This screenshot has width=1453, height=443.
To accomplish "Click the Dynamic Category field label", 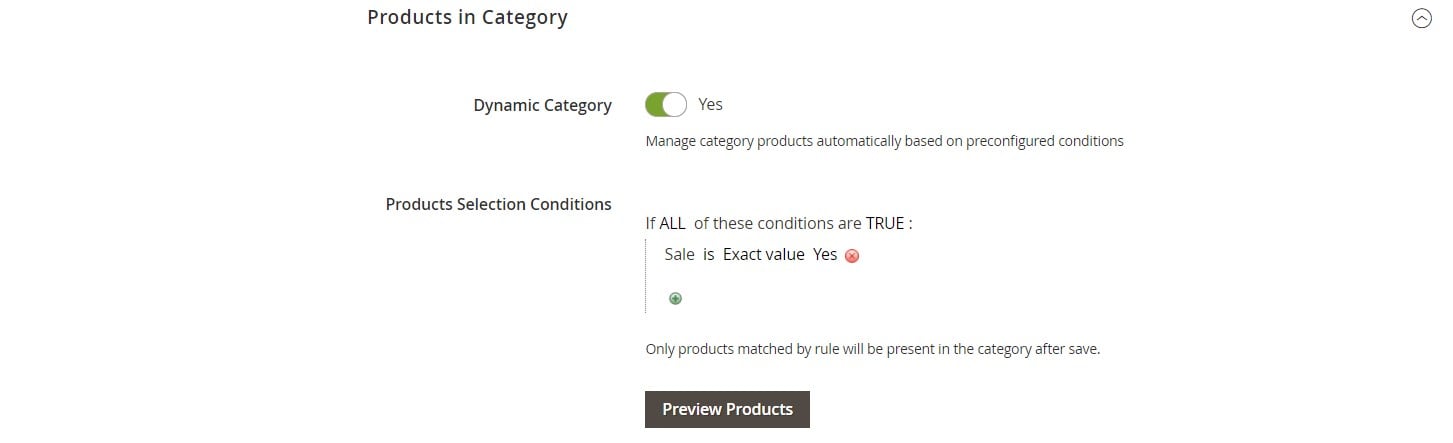I will click(542, 105).
